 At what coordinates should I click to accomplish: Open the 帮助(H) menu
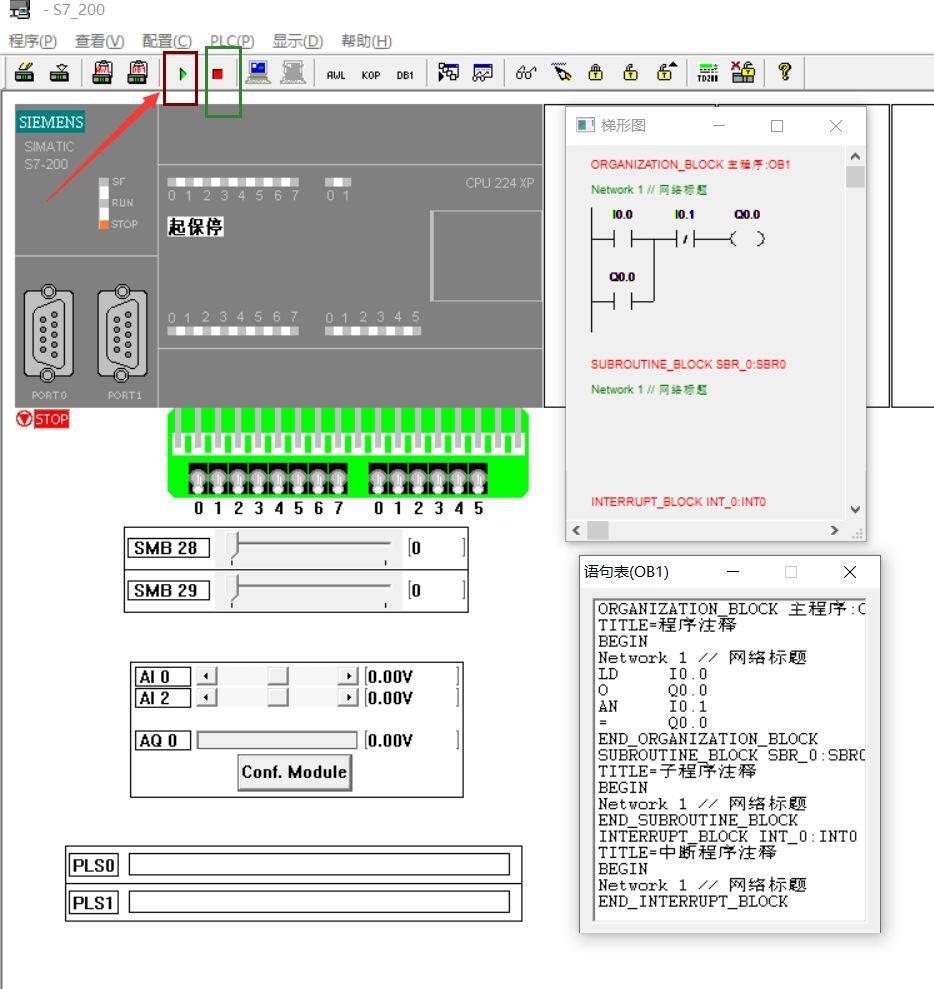(366, 41)
